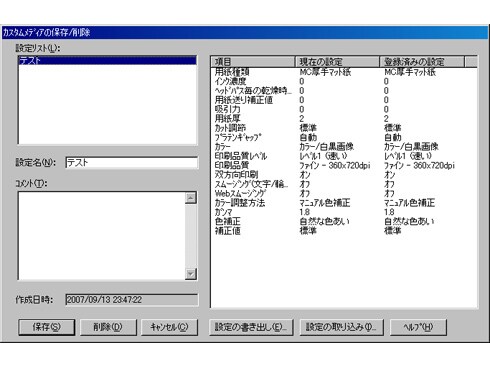
Task: Click レベル1 (速い) under 登録済みの設定
Action: 408,156
